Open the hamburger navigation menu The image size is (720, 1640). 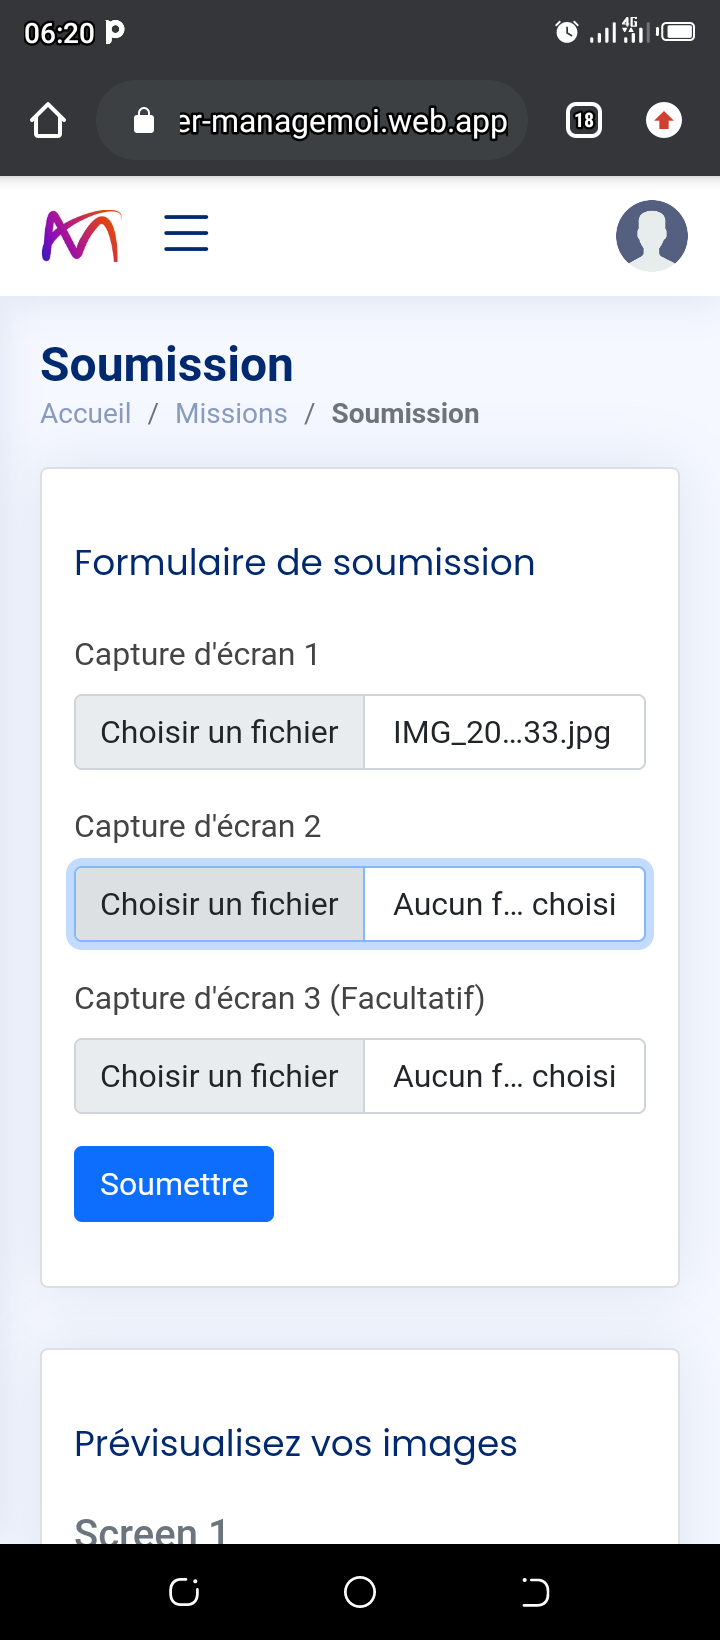coord(186,234)
